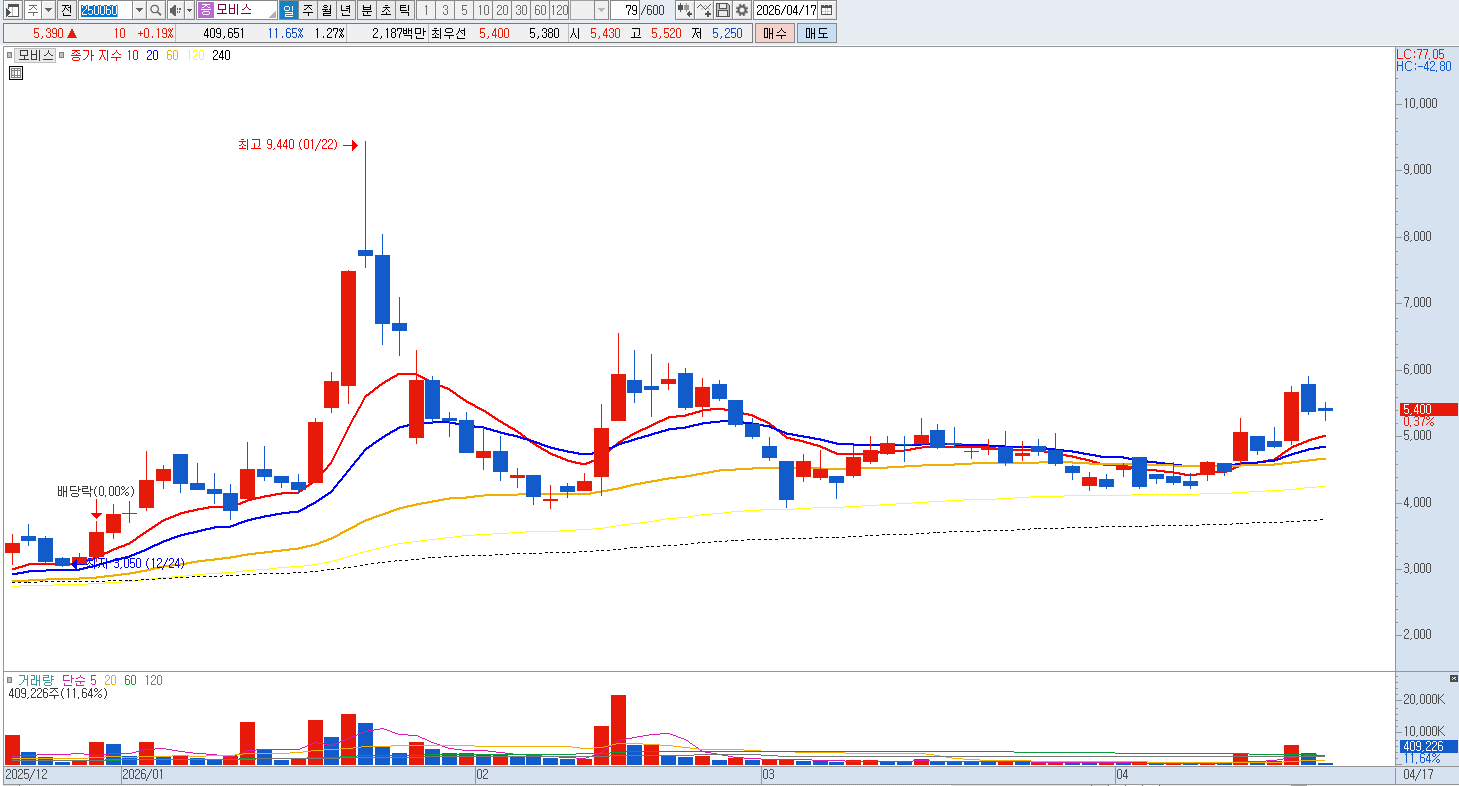Switch to 분 (minute) chart period
Screen dimensions: 1459x786
click(365, 10)
